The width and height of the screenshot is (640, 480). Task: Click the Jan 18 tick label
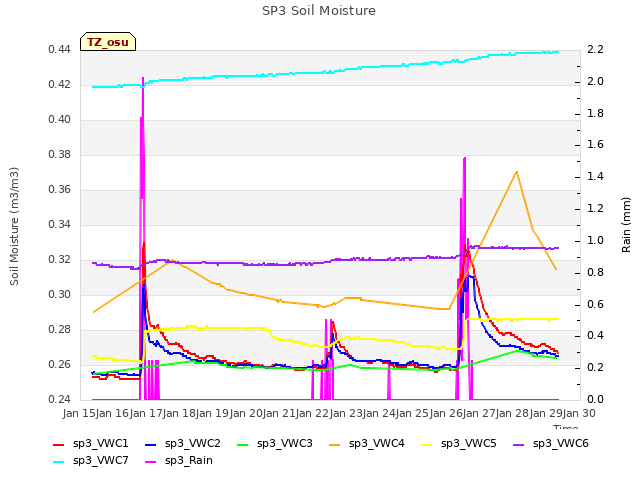(x=180, y=413)
